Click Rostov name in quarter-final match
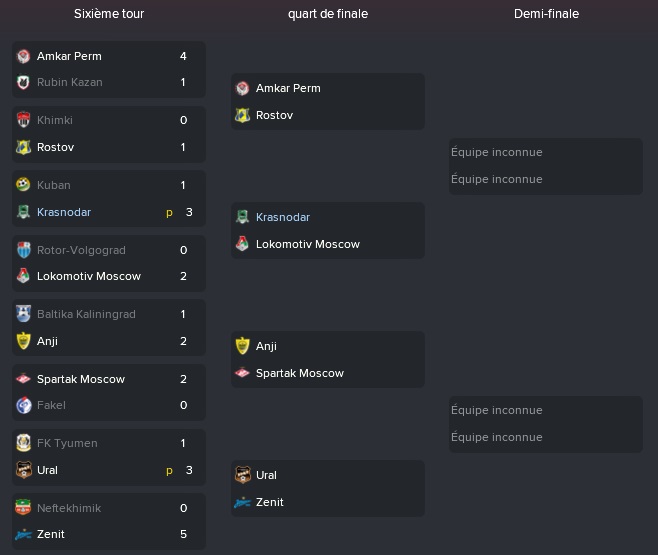Viewport: 658px width, 555px height. 274,115
